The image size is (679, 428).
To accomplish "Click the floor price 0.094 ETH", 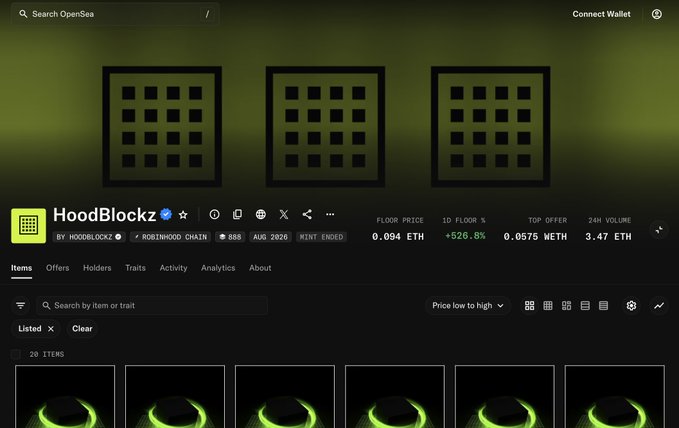I will click(x=398, y=237).
